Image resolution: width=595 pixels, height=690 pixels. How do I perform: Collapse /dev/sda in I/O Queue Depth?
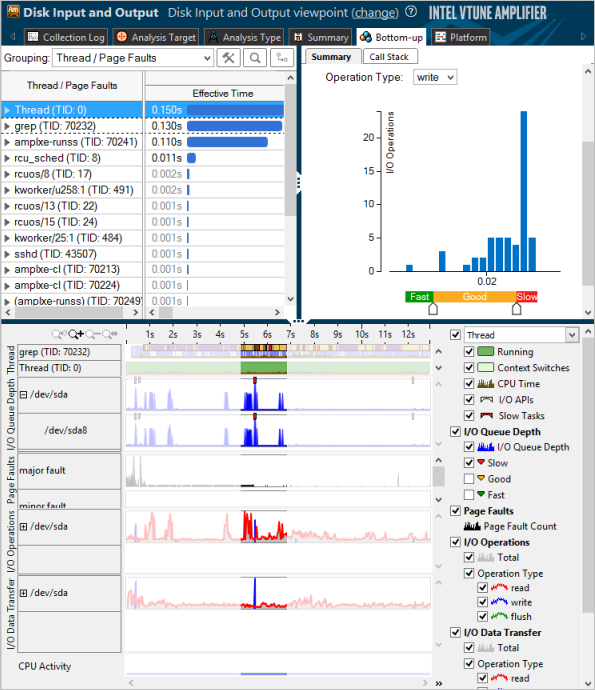[x=24, y=395]
